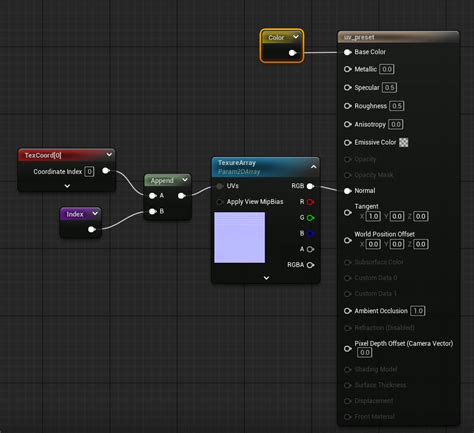Click the Normal input pin
The image size is (474, 433).
[x=347, y=191]
